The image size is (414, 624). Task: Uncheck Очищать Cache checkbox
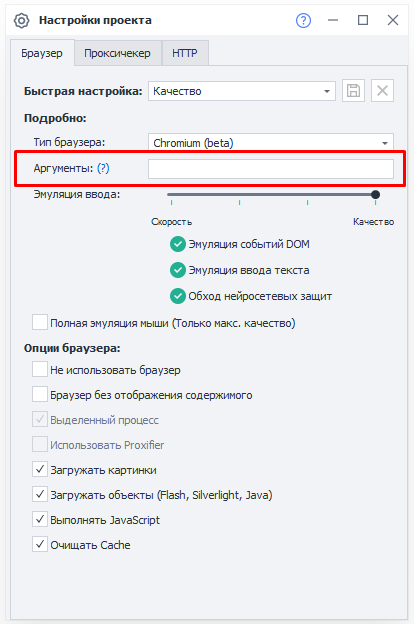point(40,544)
